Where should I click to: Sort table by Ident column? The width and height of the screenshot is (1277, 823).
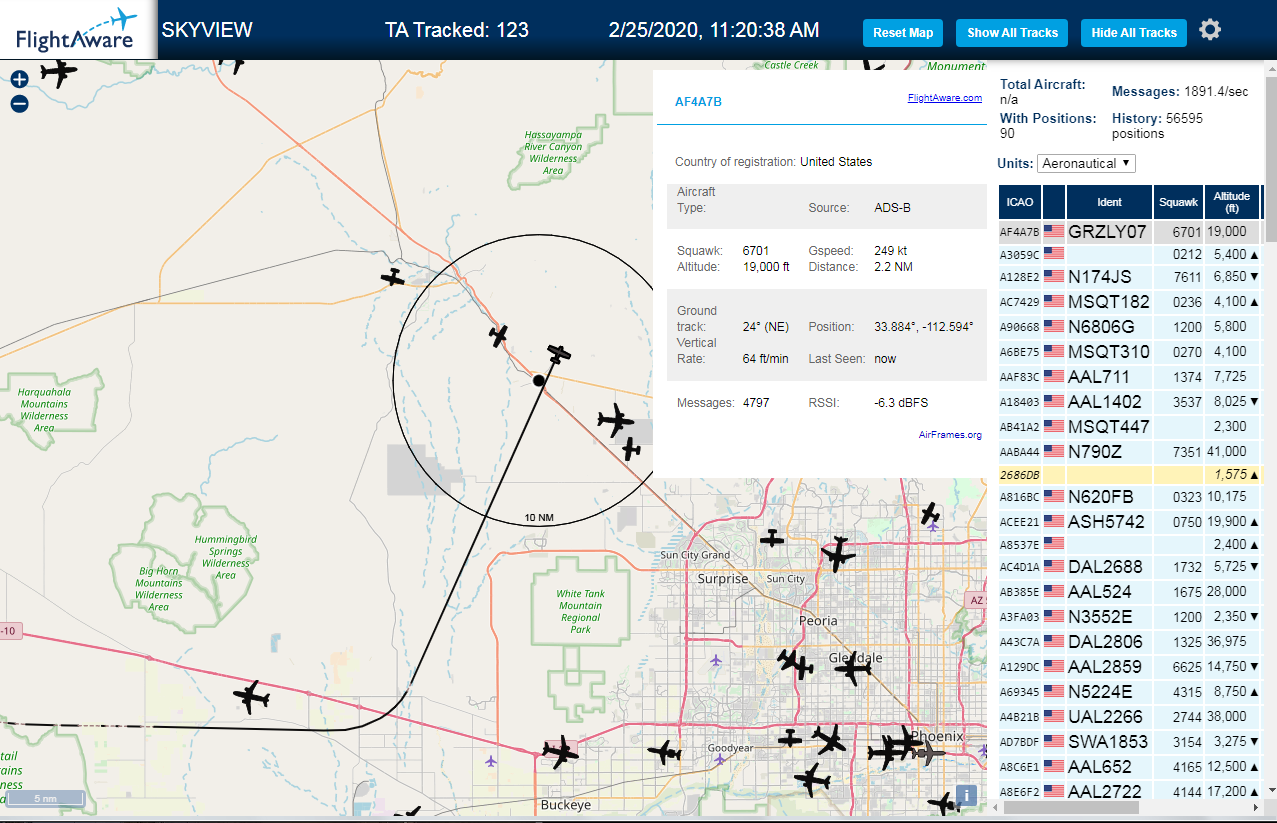pos(1110,202)
